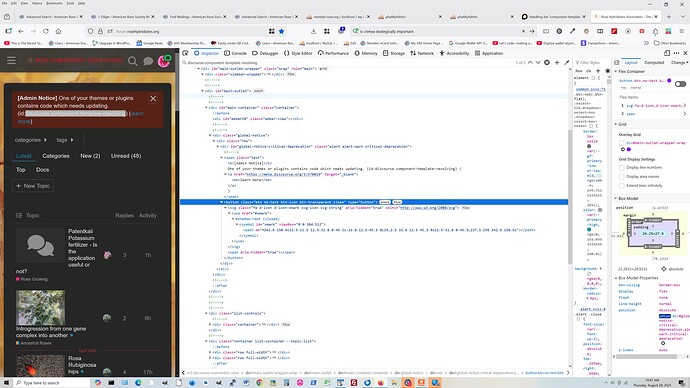Screen dimensions: 690x388
Task: Create a new node in the Inspector
Action: pyautogui.click(x=557, y=62)
